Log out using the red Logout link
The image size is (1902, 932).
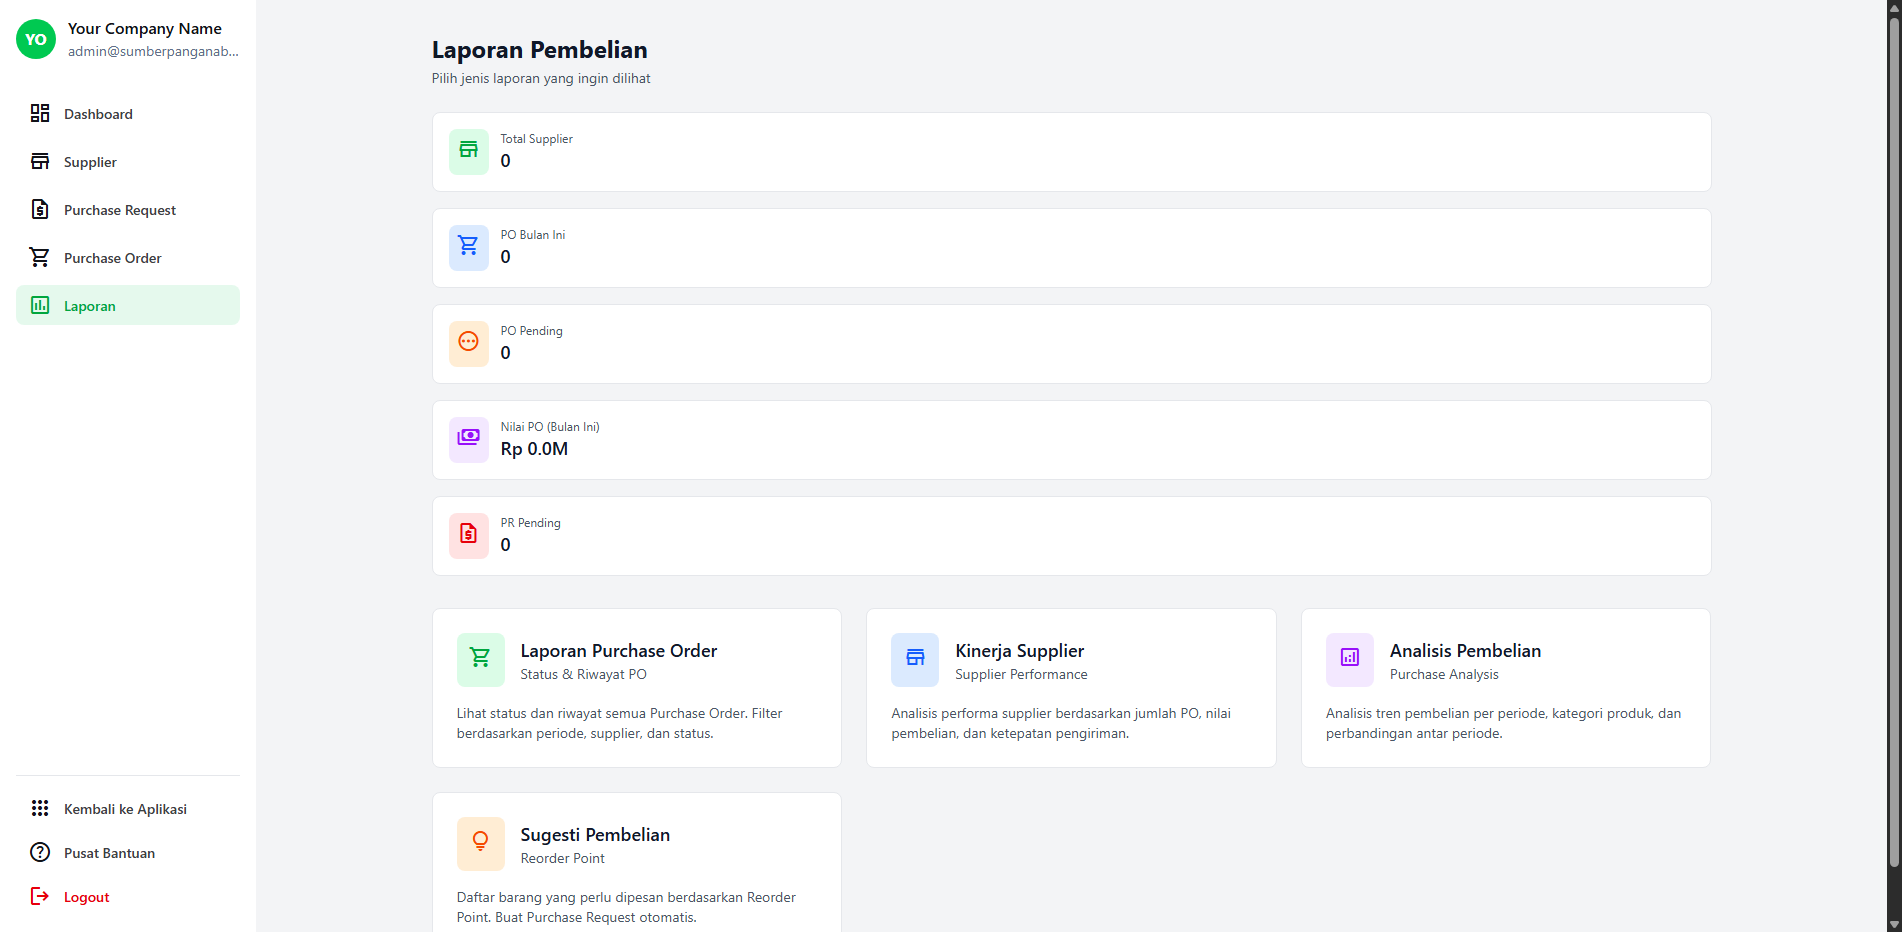[x=86, y=897]
